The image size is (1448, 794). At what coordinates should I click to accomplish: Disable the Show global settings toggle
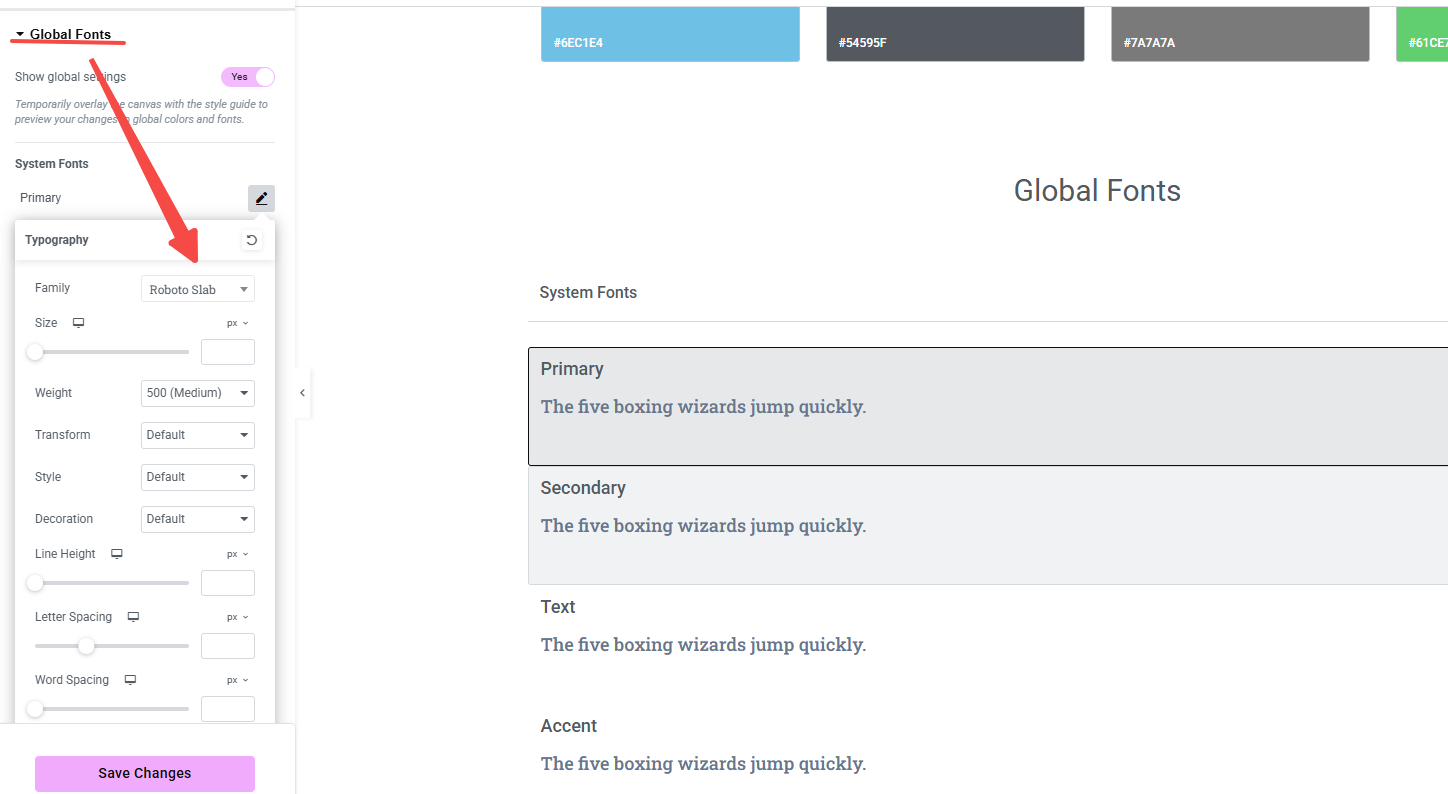248,76
